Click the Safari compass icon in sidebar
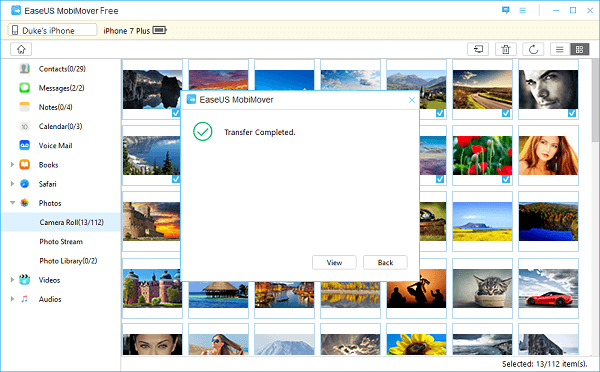The image size is (600, 372). click(x=24, y=184)
